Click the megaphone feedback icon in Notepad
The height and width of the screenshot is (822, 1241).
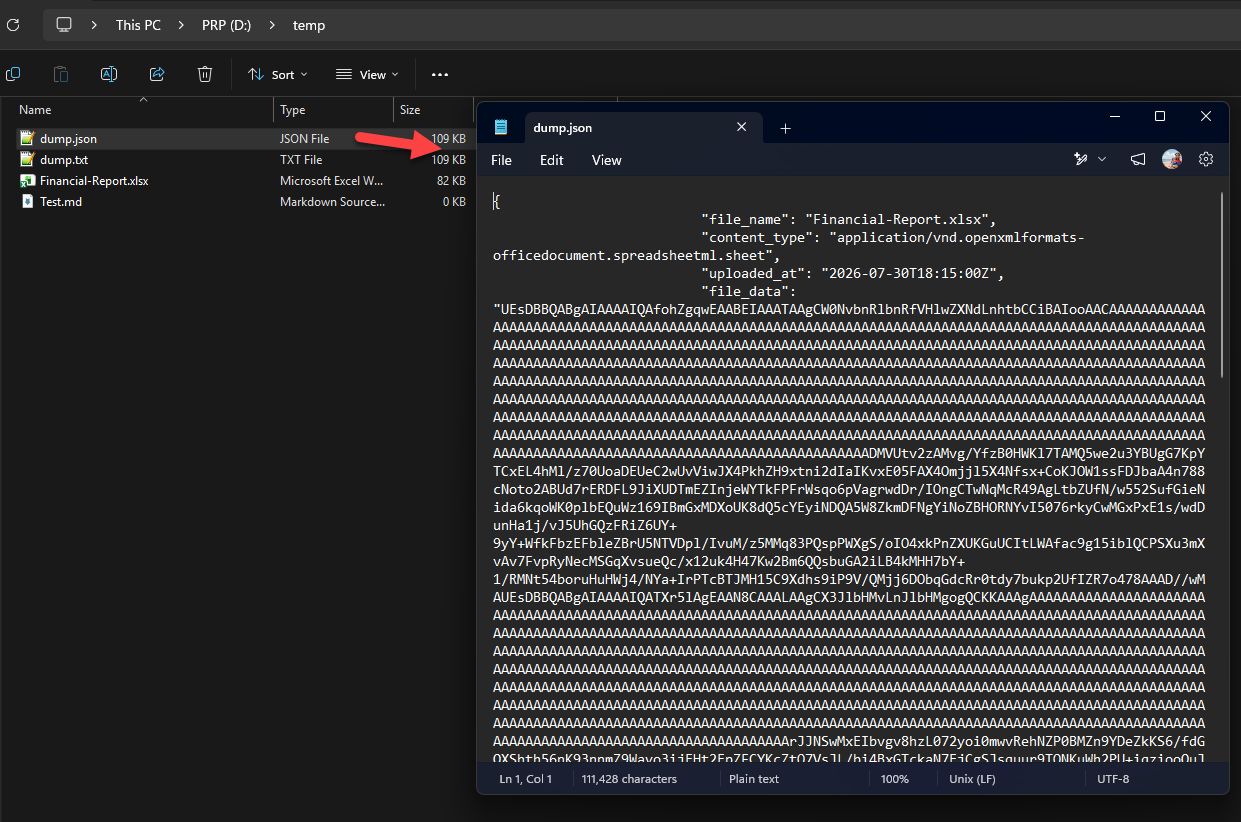(x=1138, y=159)
